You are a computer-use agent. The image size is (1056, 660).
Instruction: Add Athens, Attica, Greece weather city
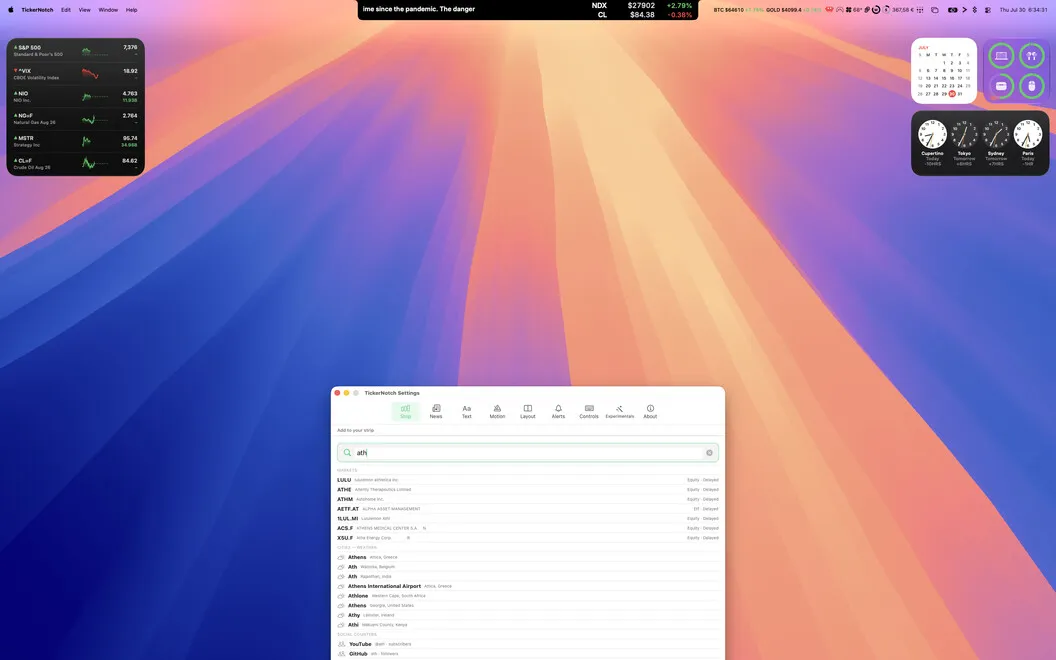[528, 557]
